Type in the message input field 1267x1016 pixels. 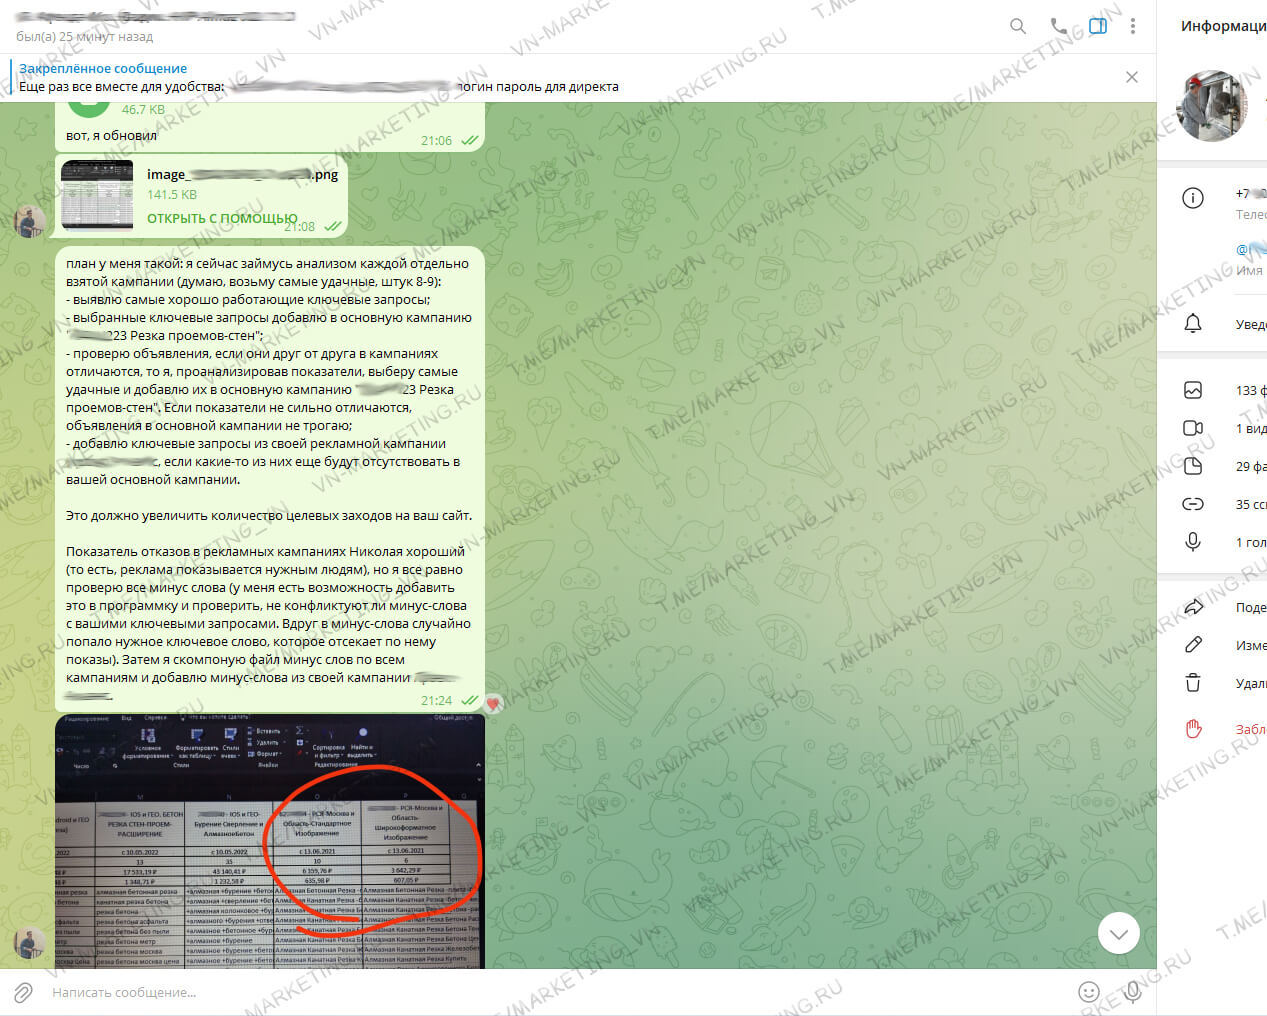(500, 992)
